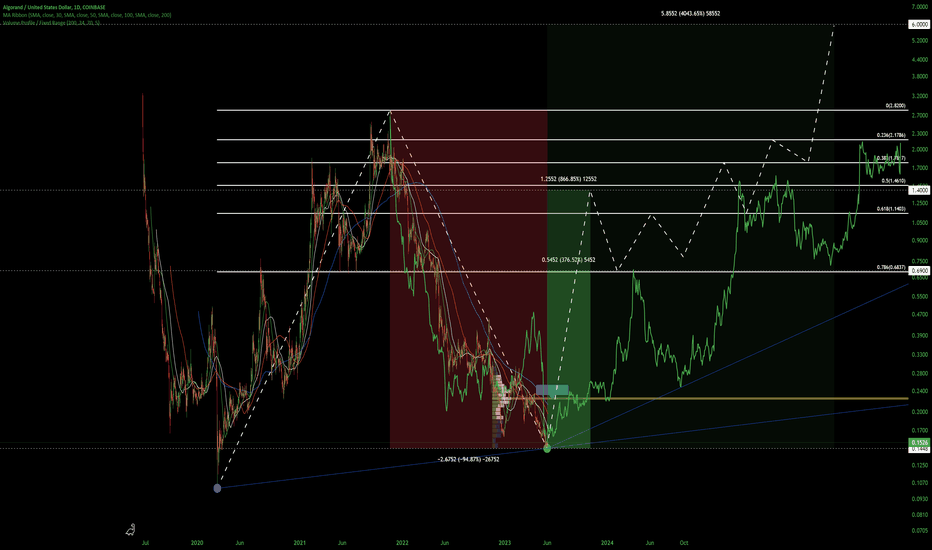
Task: Click the 1.2552 (866.85%) measurement label
Action: click(568, 179)
